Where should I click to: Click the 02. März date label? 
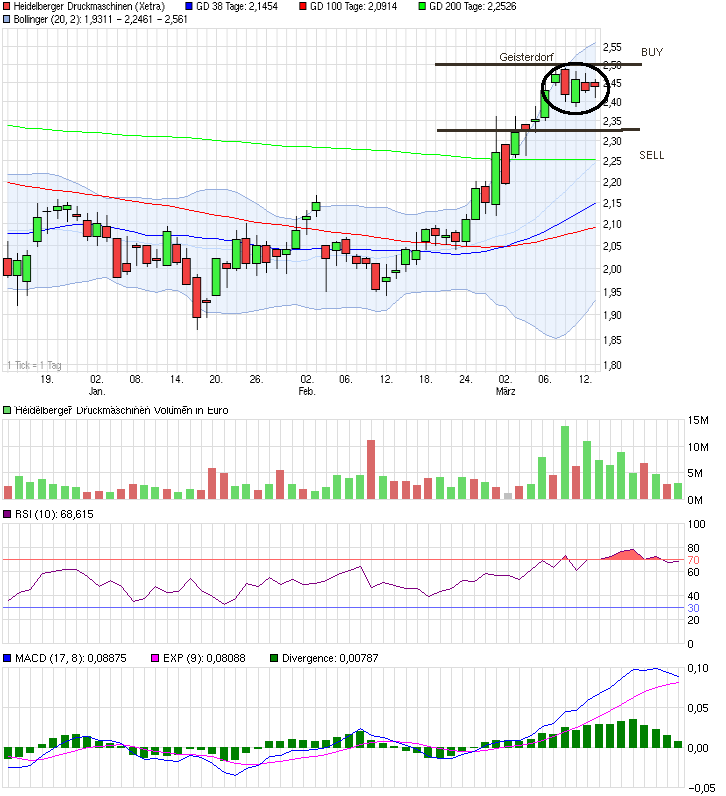tap(505, 385)
